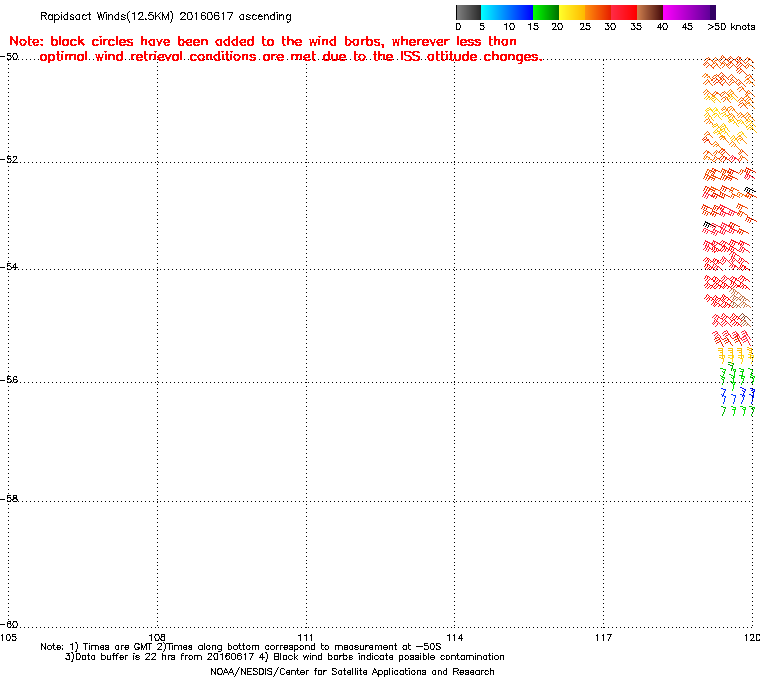
Task: Click the orange 25–30 knots color segment
Action: 598,12
